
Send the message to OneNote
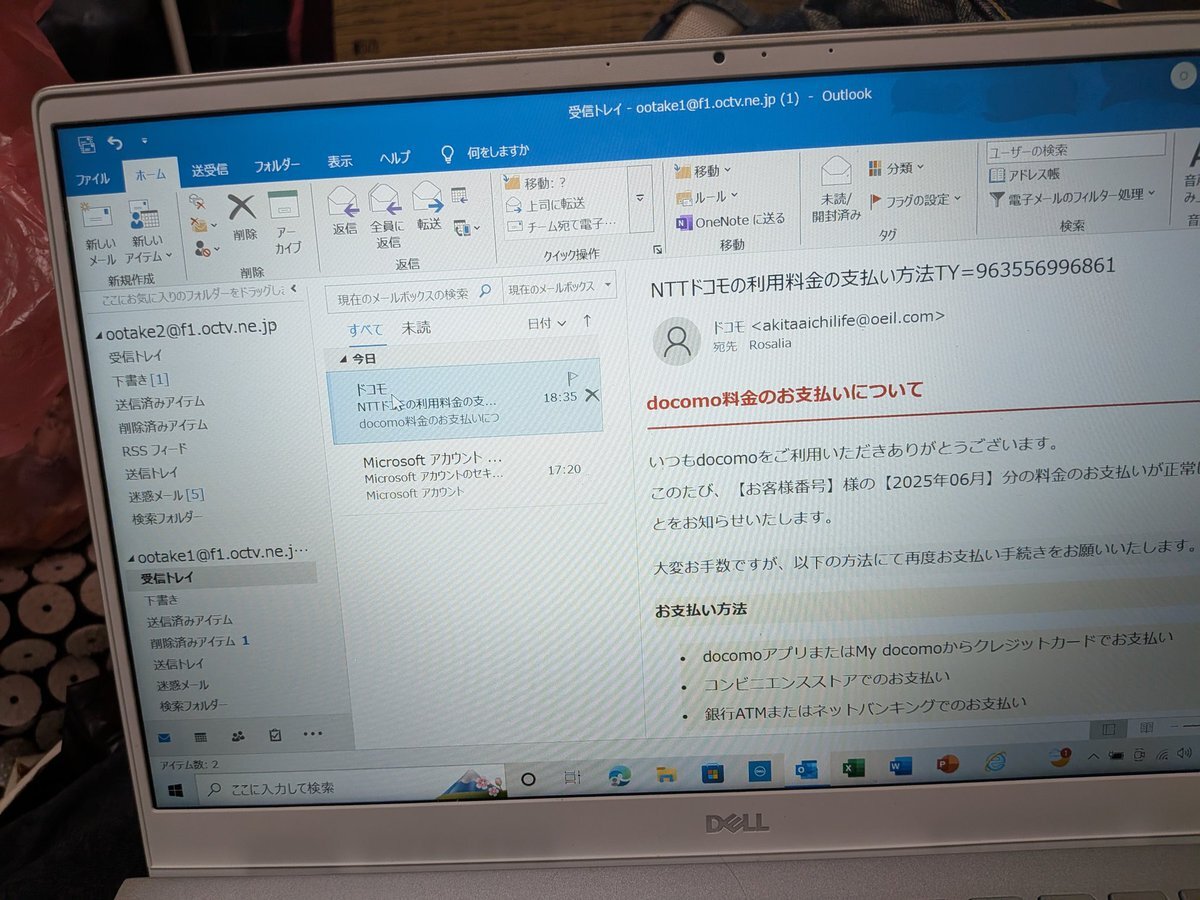731,220
